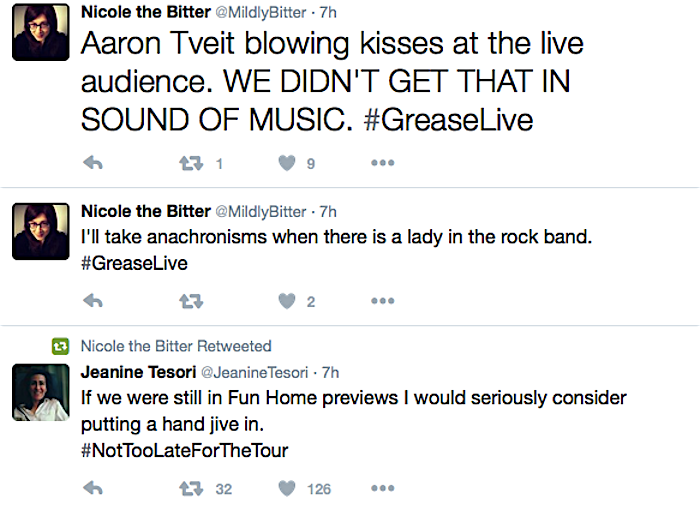This screenshot has width=700, height=510.
Task: Open more options on Aaron Tveit tweet
Action: coord(383,163)
